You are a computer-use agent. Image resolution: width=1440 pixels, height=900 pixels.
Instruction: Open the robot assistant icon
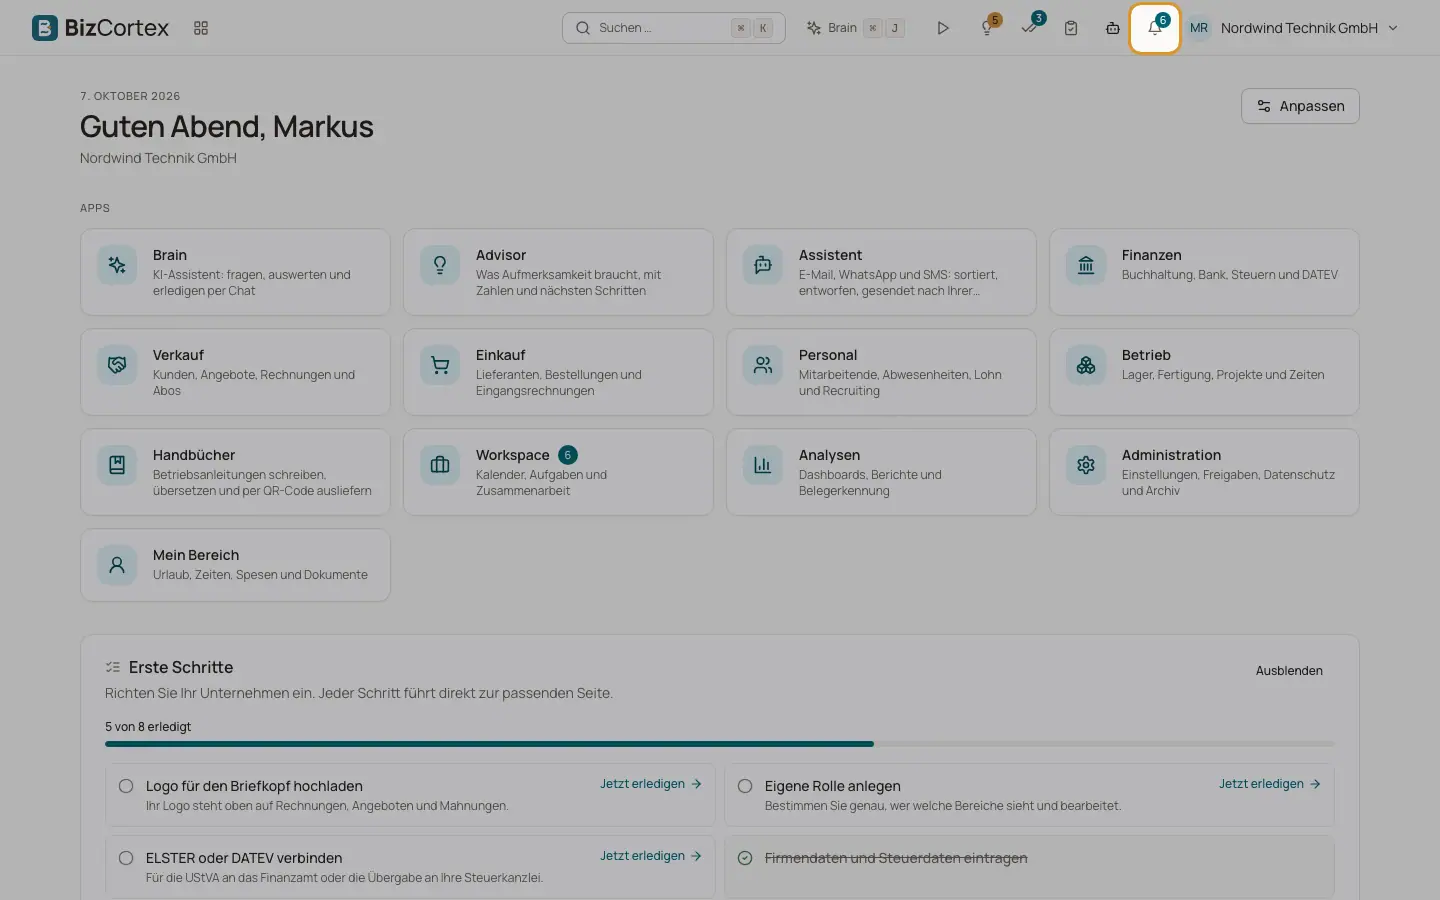pyautogui.click(x=1113, y=28)
